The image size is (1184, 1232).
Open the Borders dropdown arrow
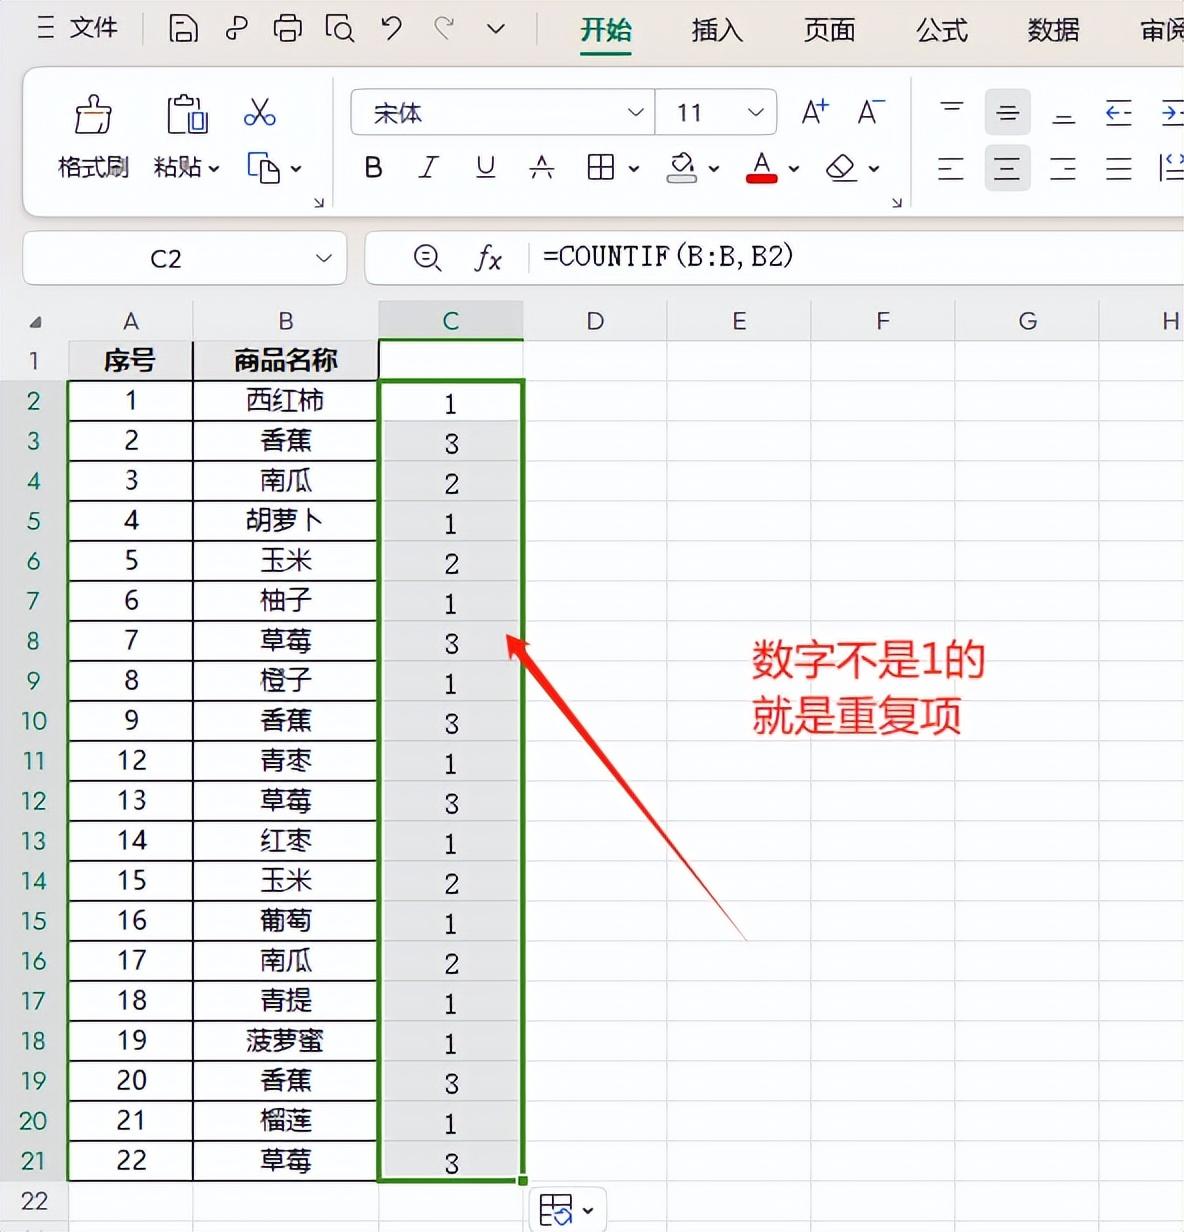(633, 169)
